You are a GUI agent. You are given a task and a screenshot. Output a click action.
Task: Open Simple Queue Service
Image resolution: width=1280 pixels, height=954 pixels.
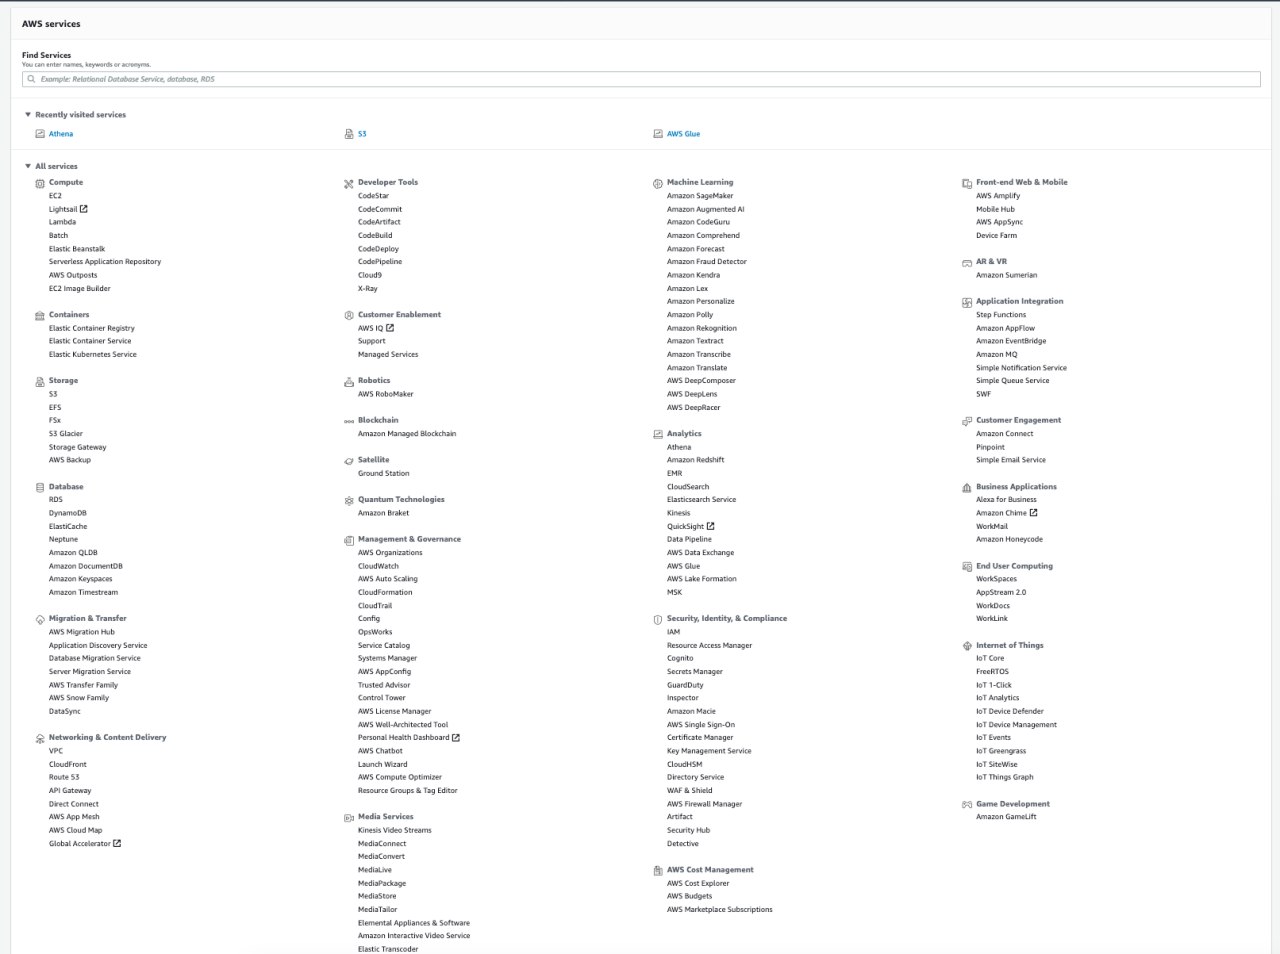[x=1013, y=381]
